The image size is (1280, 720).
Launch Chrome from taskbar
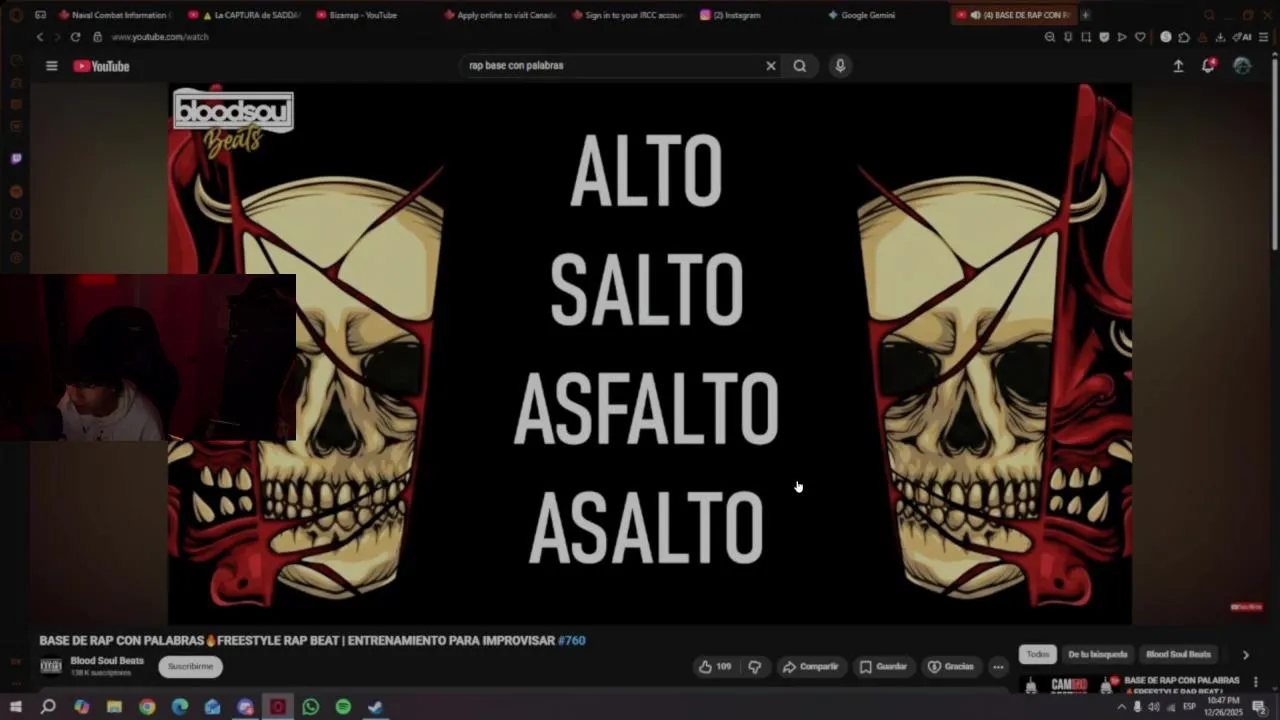[x=147, y=707]
